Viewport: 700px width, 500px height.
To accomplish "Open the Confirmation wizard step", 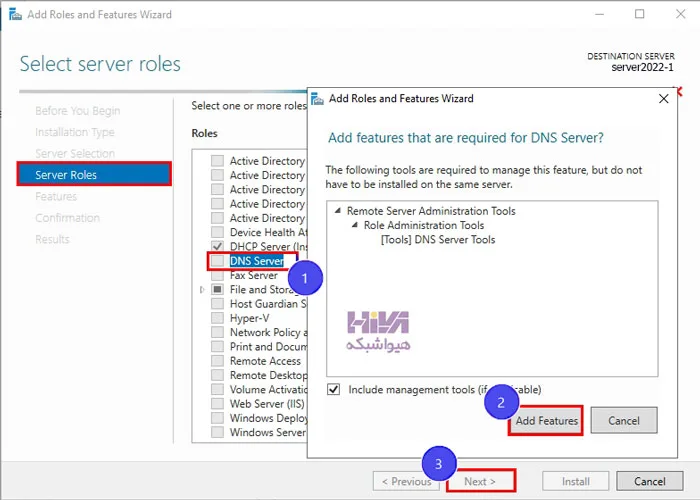I will (67, 218).
